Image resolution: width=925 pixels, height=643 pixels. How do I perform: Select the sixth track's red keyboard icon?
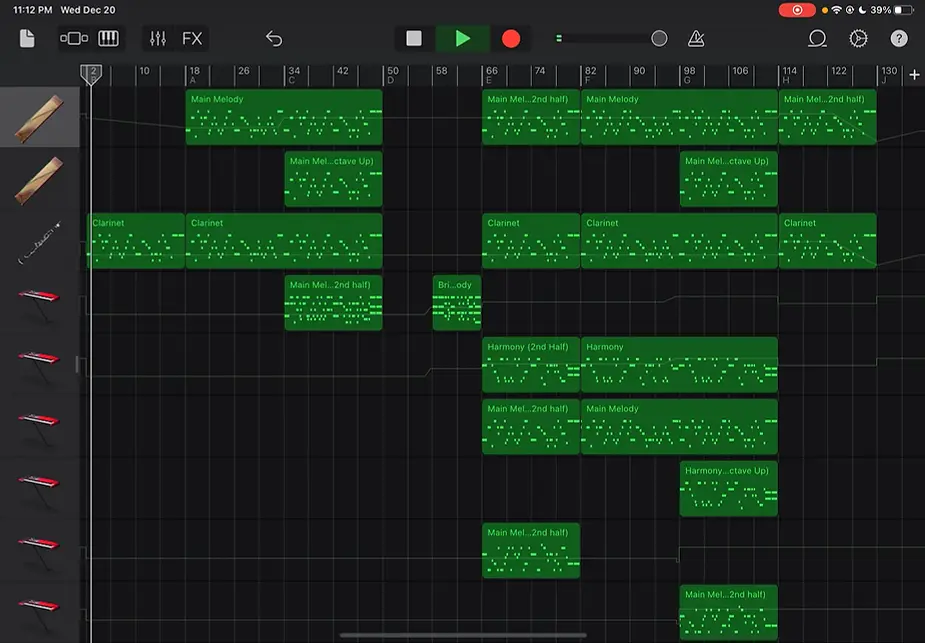(x=40, y=427)
